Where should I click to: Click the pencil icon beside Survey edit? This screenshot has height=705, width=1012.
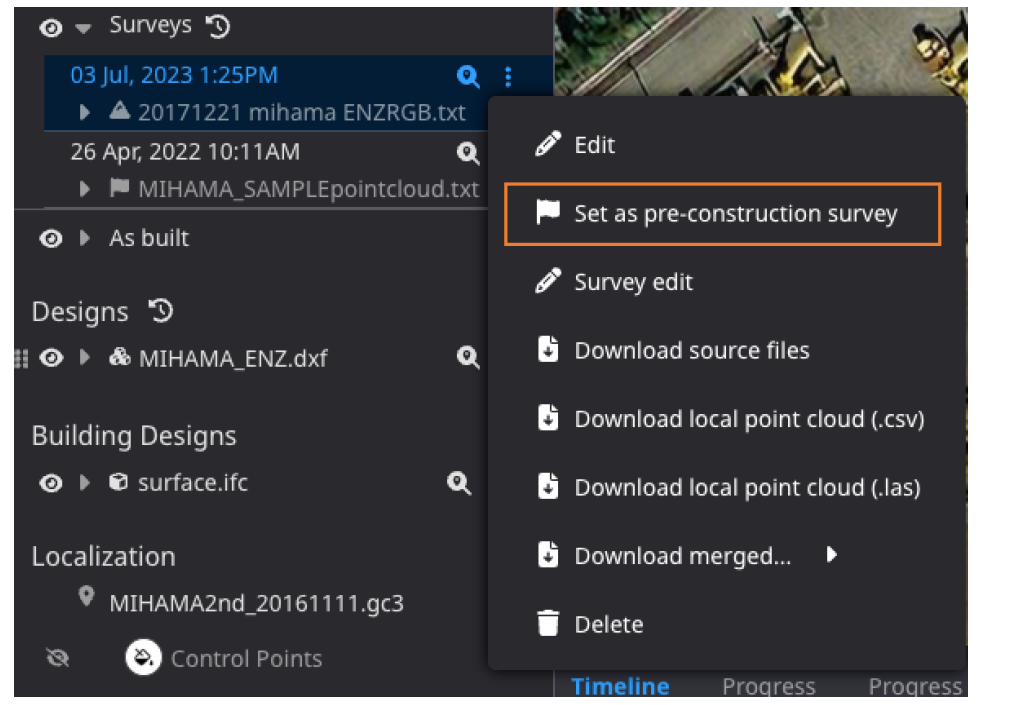click(548, 281)
